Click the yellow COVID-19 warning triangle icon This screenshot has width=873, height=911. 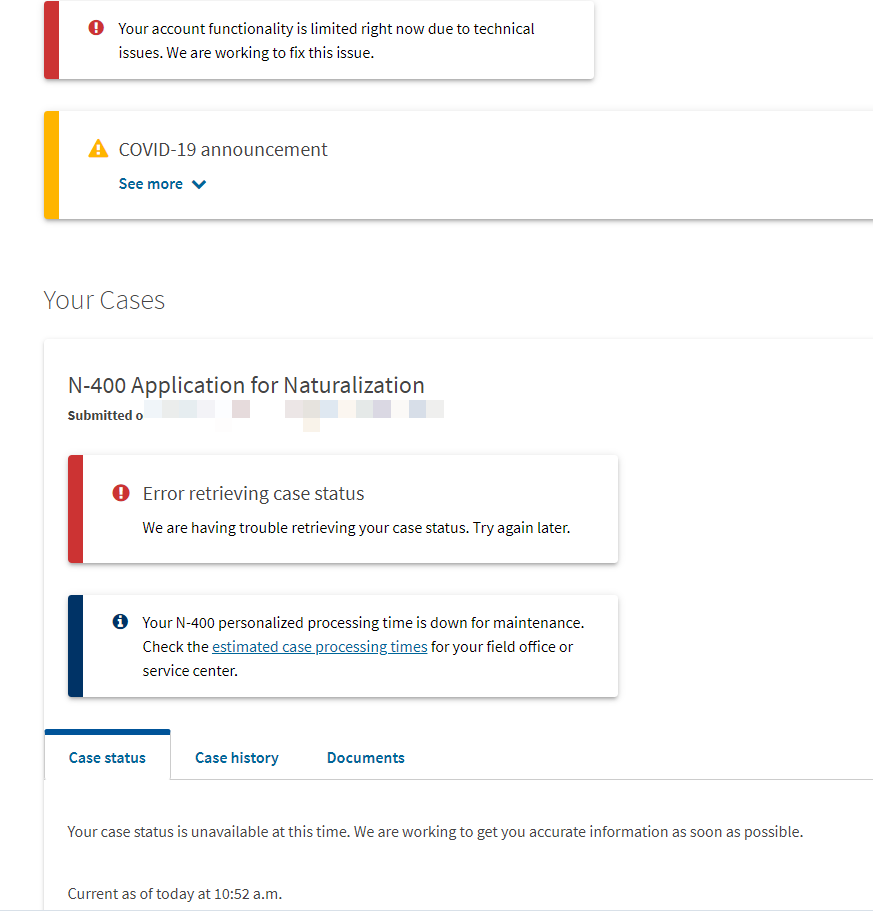(x=98, y=149)
